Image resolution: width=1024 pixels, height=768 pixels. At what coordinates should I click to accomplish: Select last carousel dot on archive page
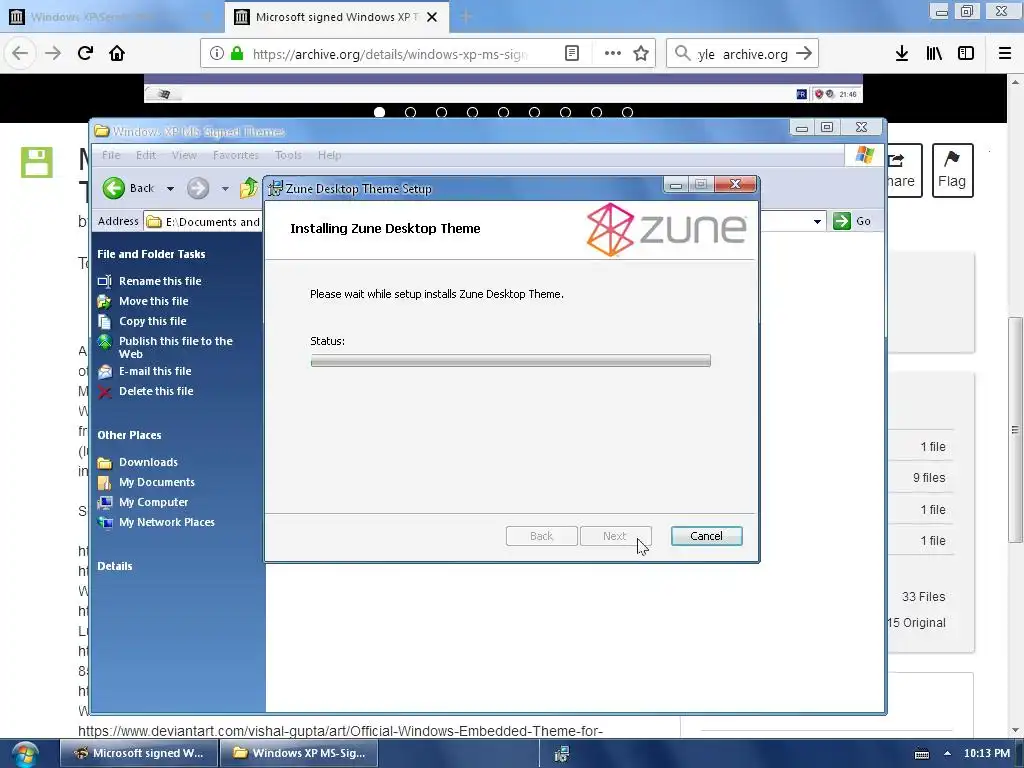(628, 112)
